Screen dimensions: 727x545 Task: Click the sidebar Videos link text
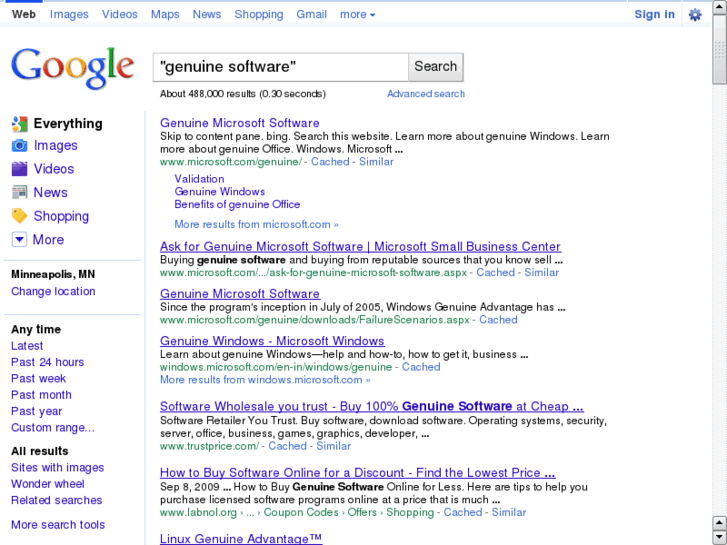[x=54, y=169]
